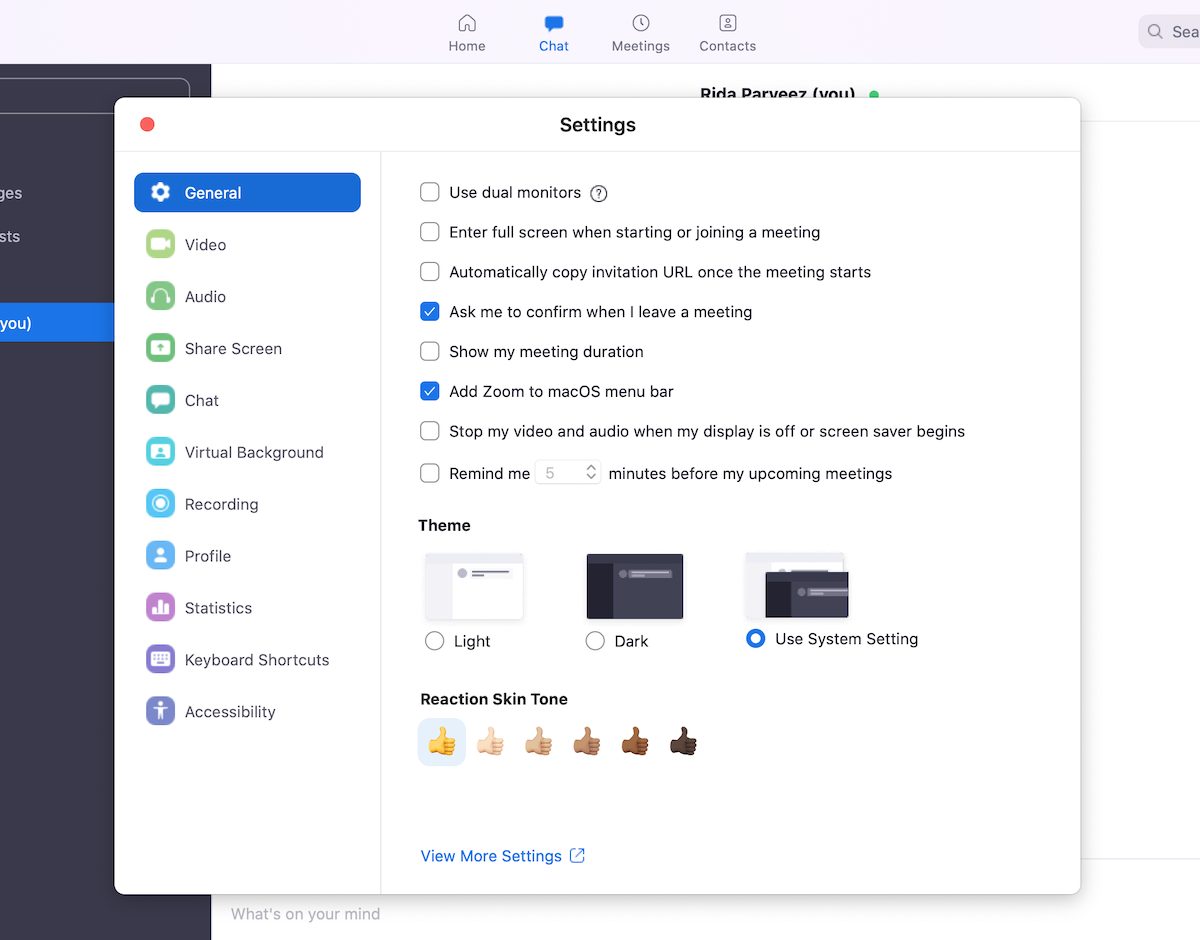
Task: Open Share Screen settings icon
Action: (x=160, y=348)
